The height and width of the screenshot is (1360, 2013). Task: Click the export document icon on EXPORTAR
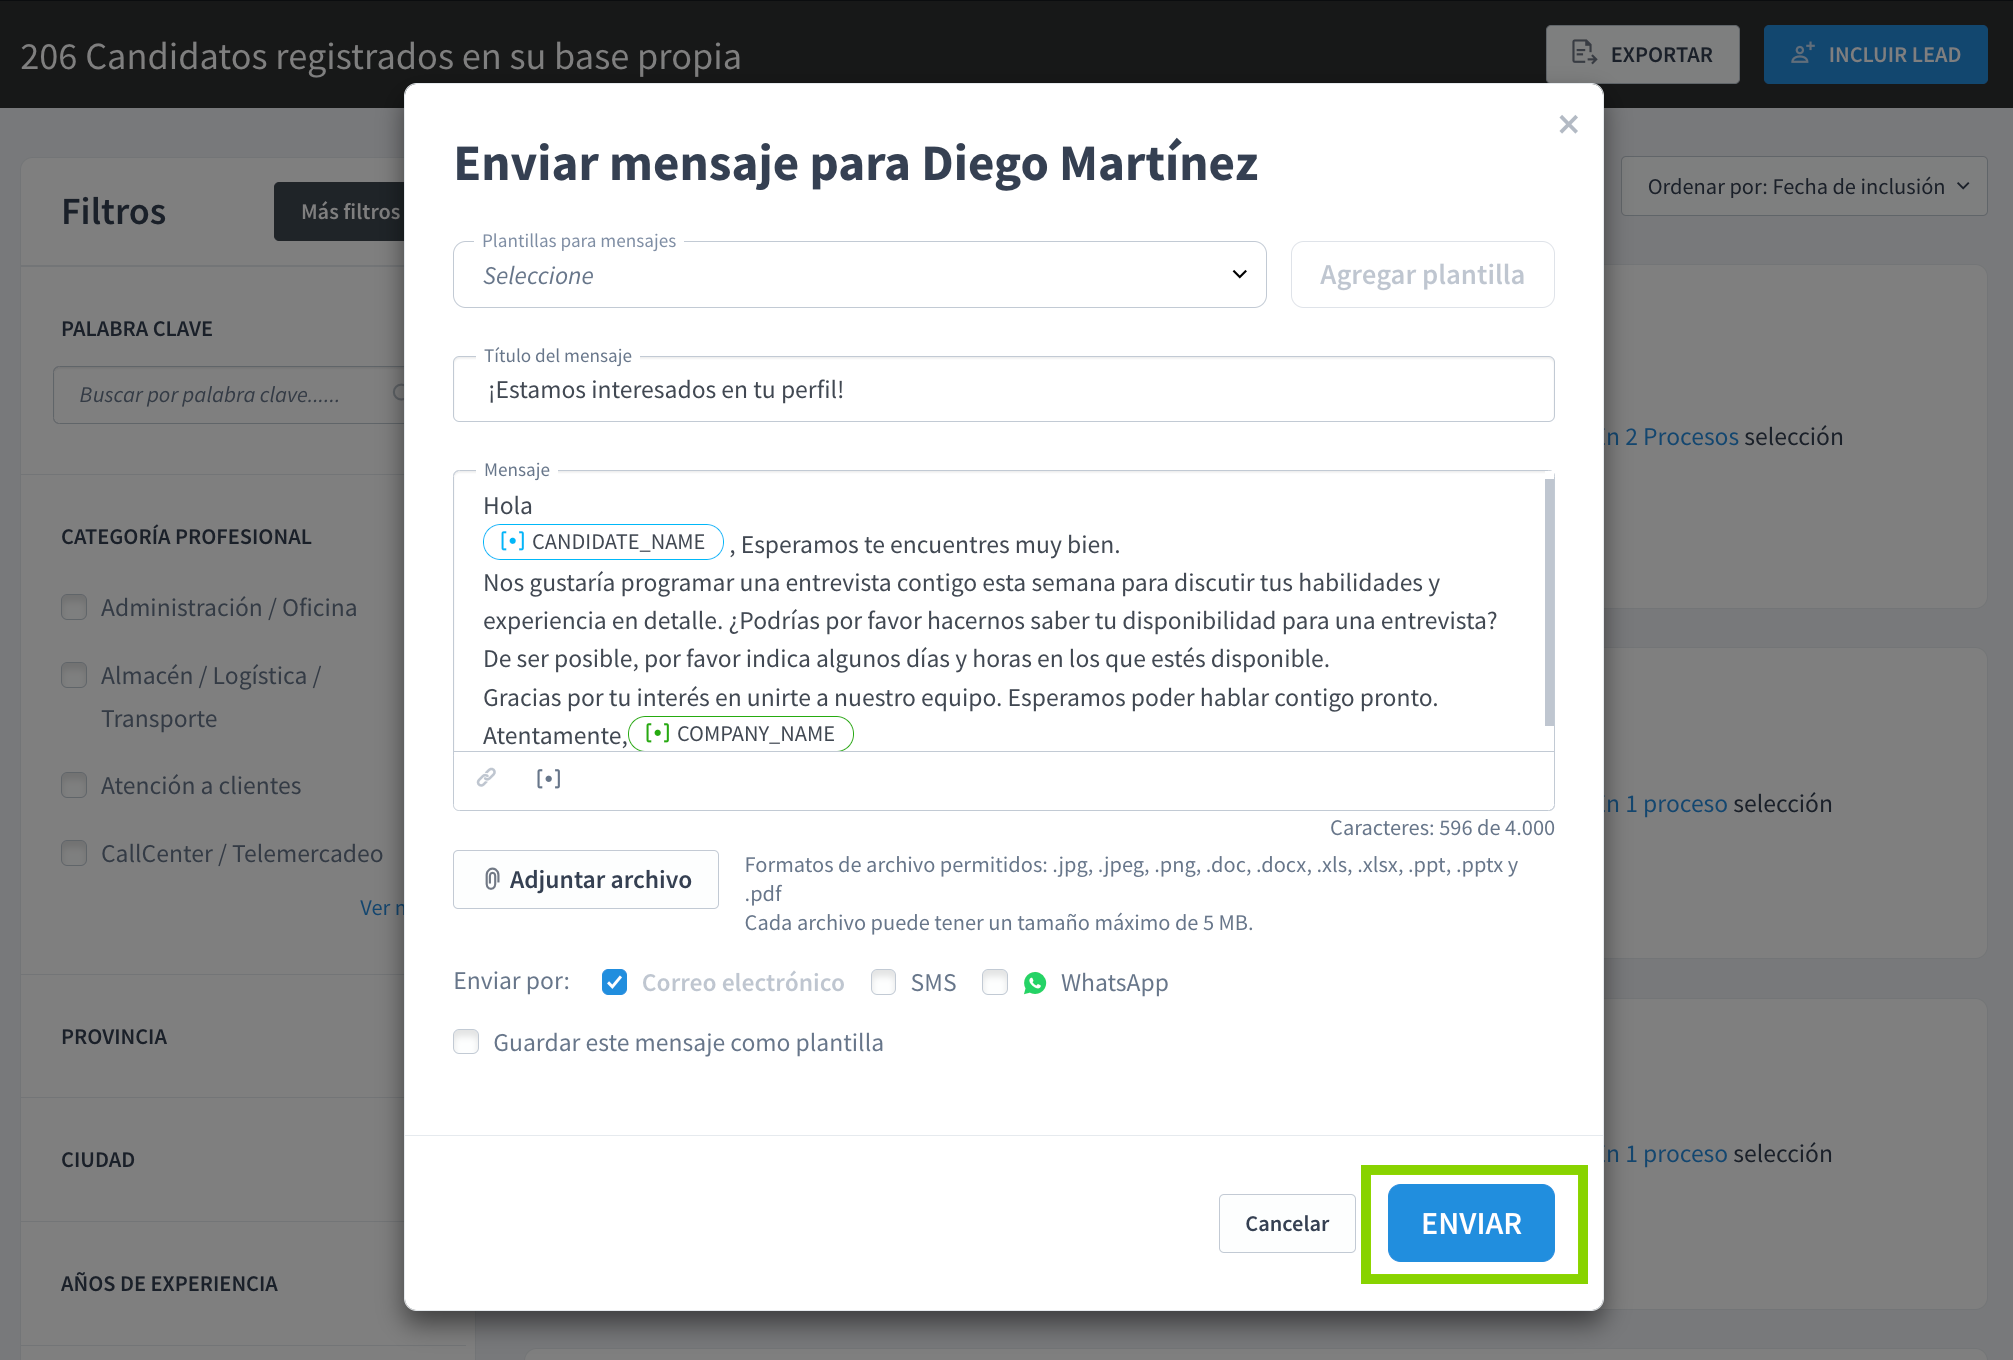(1582, 54)
